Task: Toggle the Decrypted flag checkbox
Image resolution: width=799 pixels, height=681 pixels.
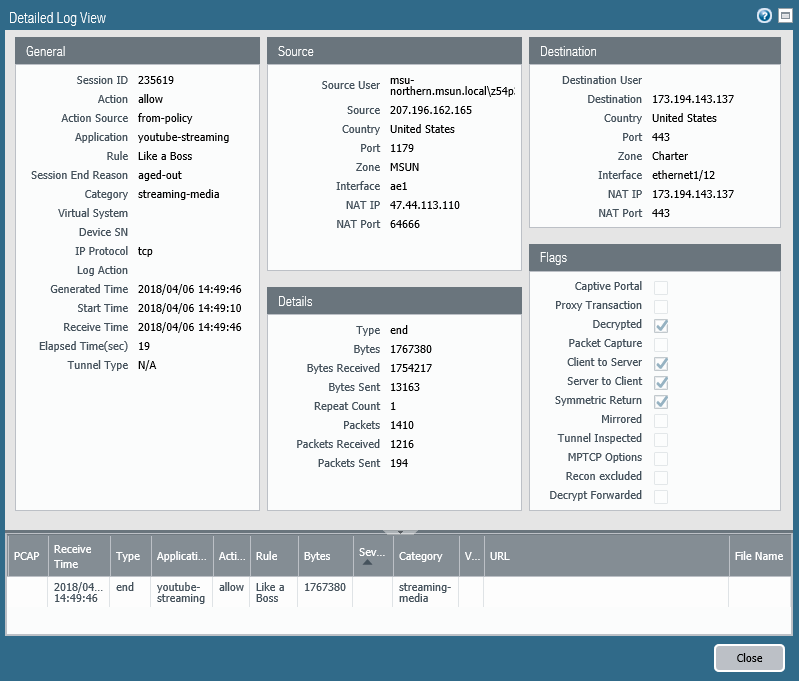Action: coord(661,325)
